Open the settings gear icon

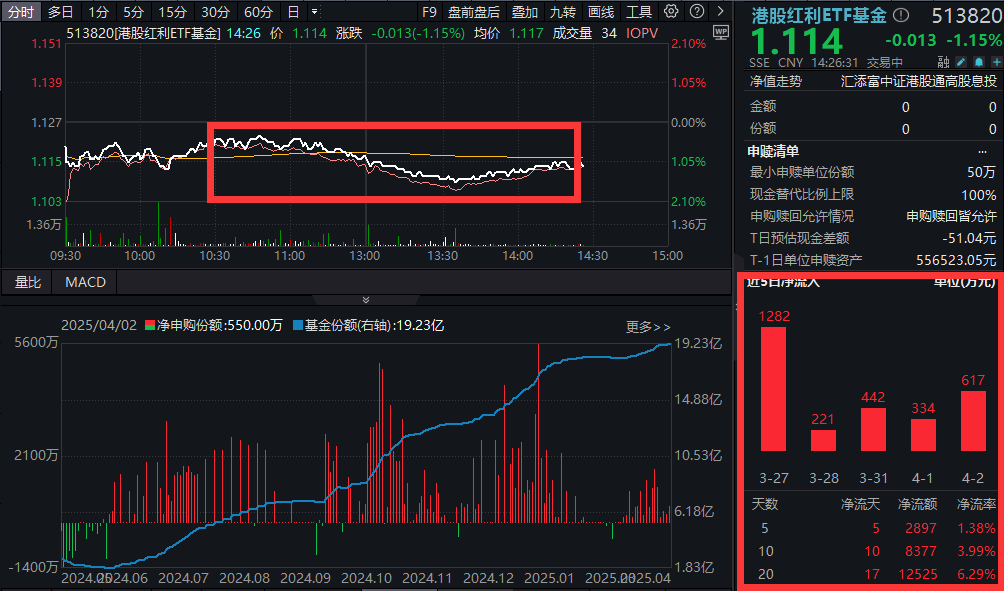coord(670,12)
